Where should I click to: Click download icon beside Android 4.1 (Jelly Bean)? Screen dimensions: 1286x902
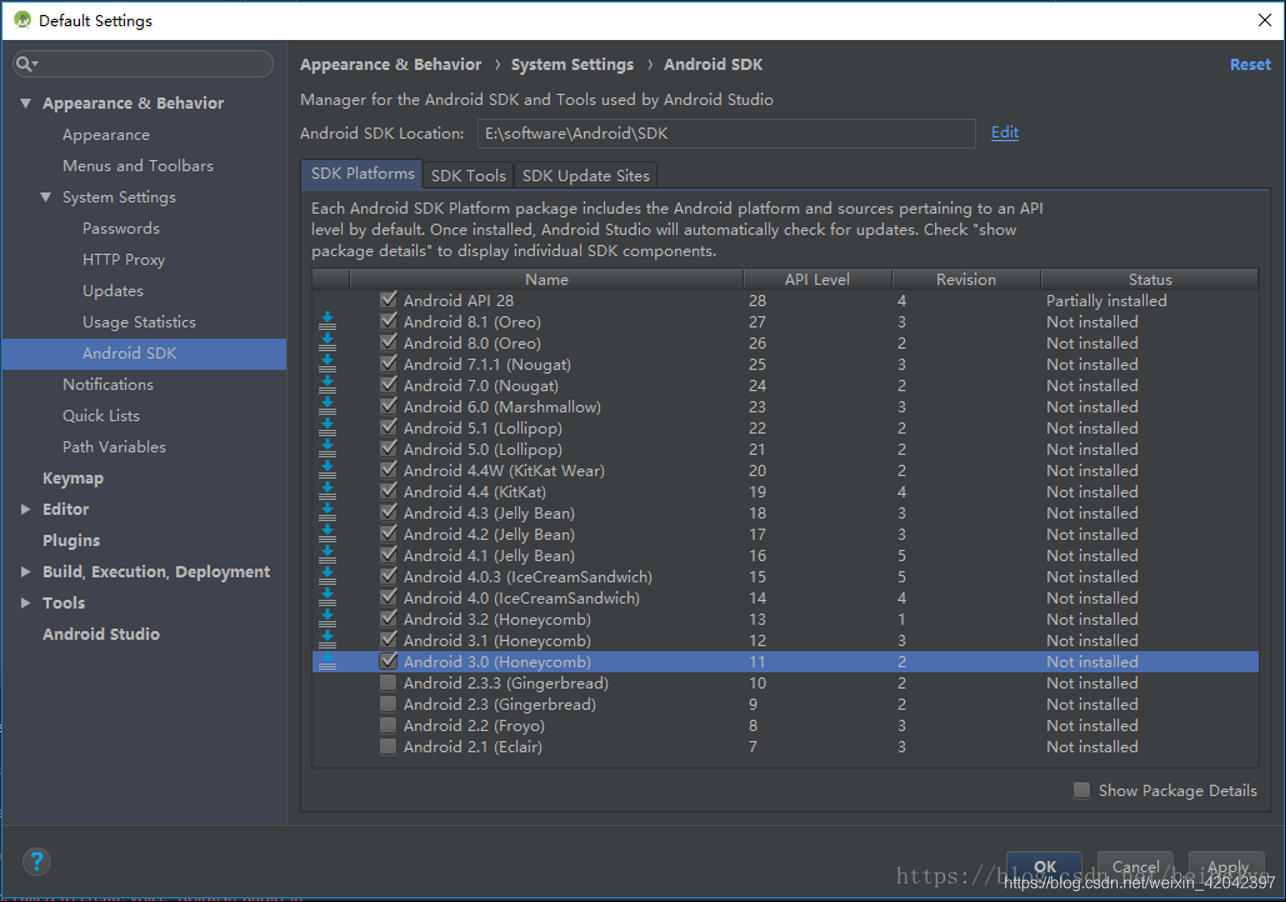[x=327, y=556]
